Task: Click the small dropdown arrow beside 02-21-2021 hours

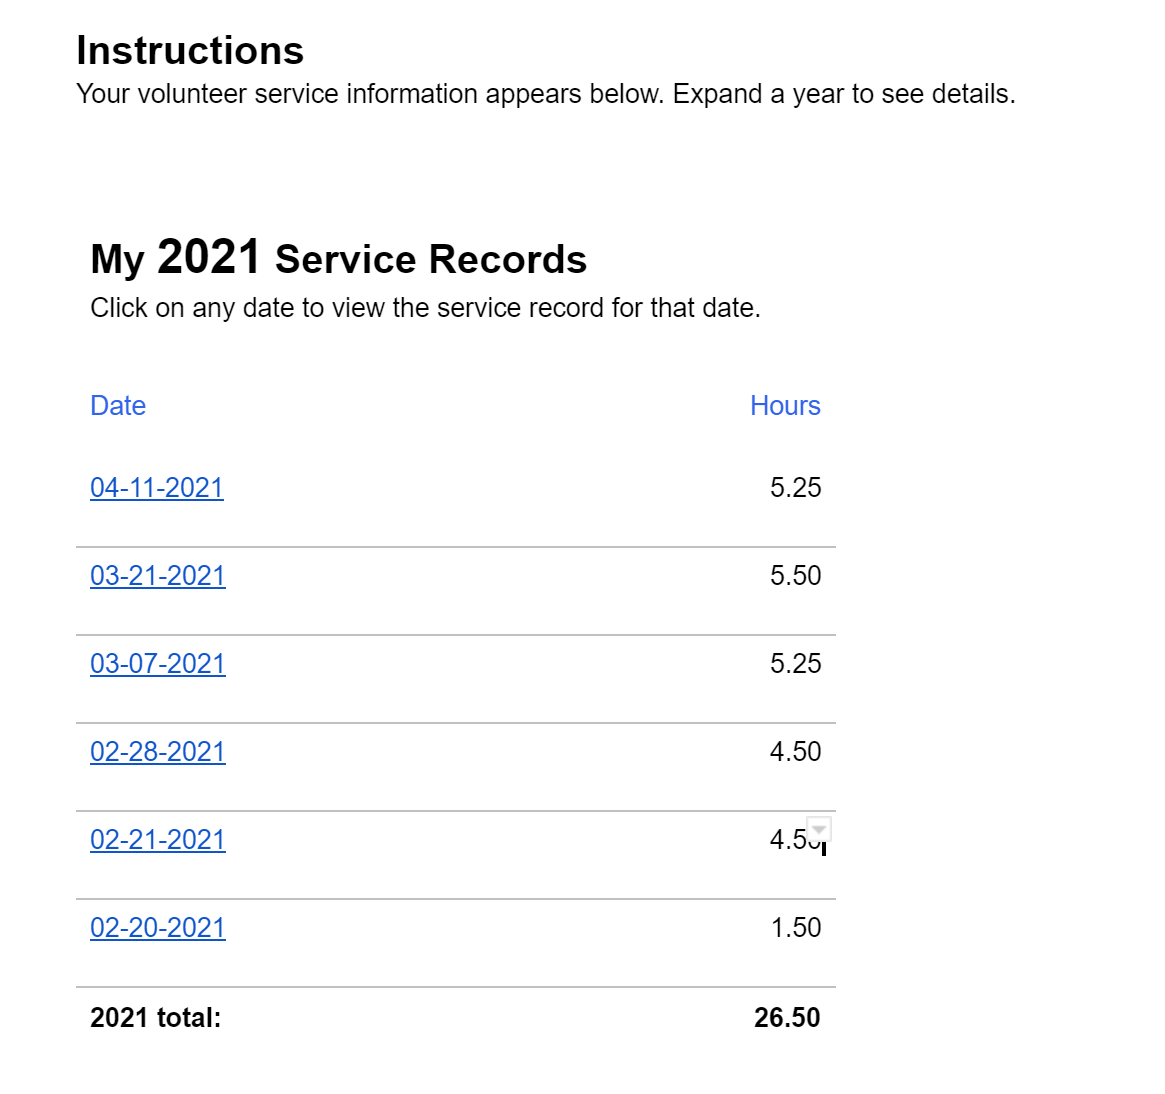Action: (819, 829)
